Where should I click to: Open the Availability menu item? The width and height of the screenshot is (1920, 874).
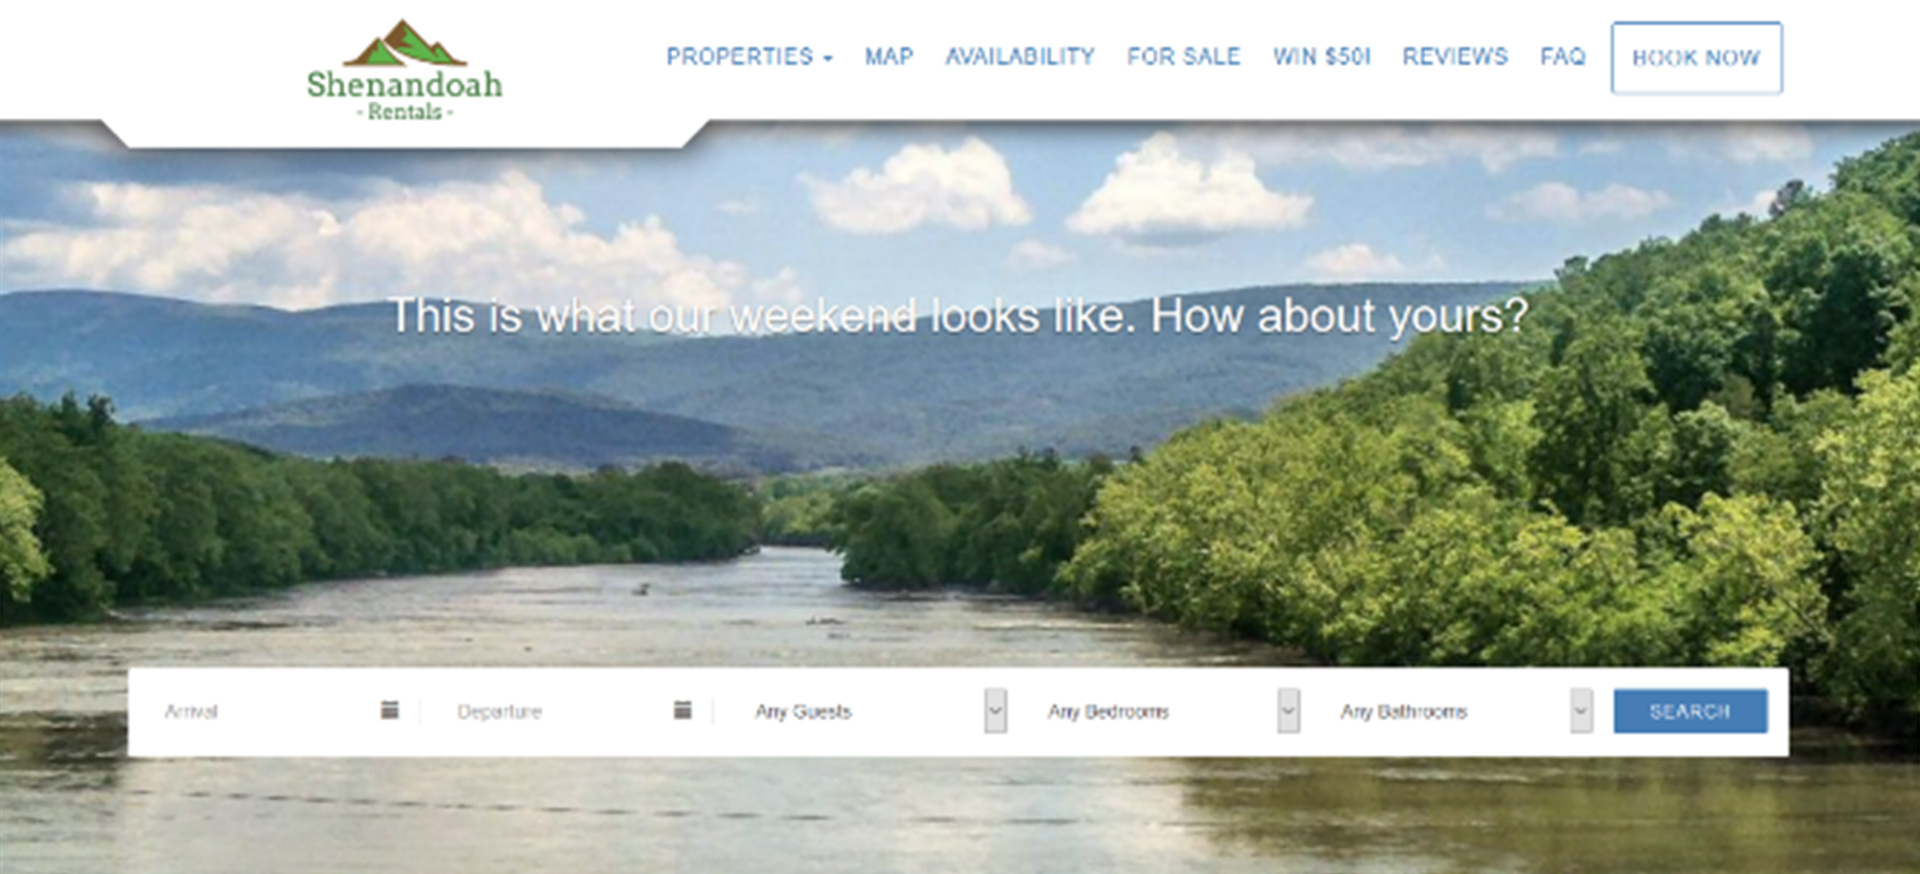(1020, 57)
